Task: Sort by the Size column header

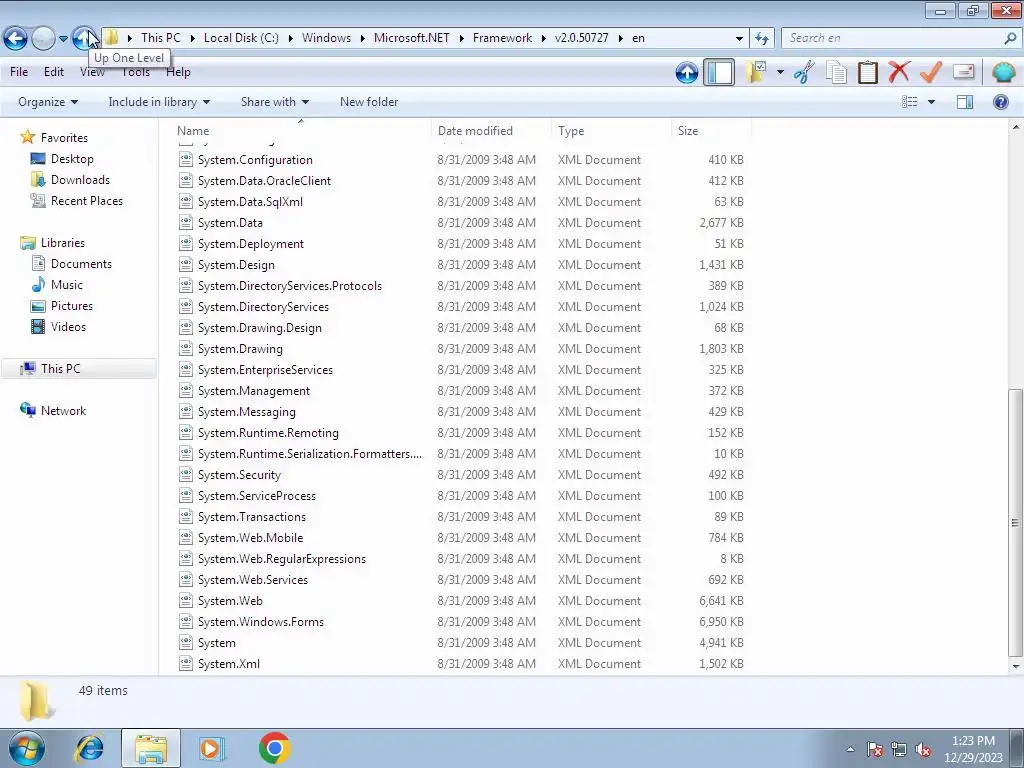Action: pos(711,131)
